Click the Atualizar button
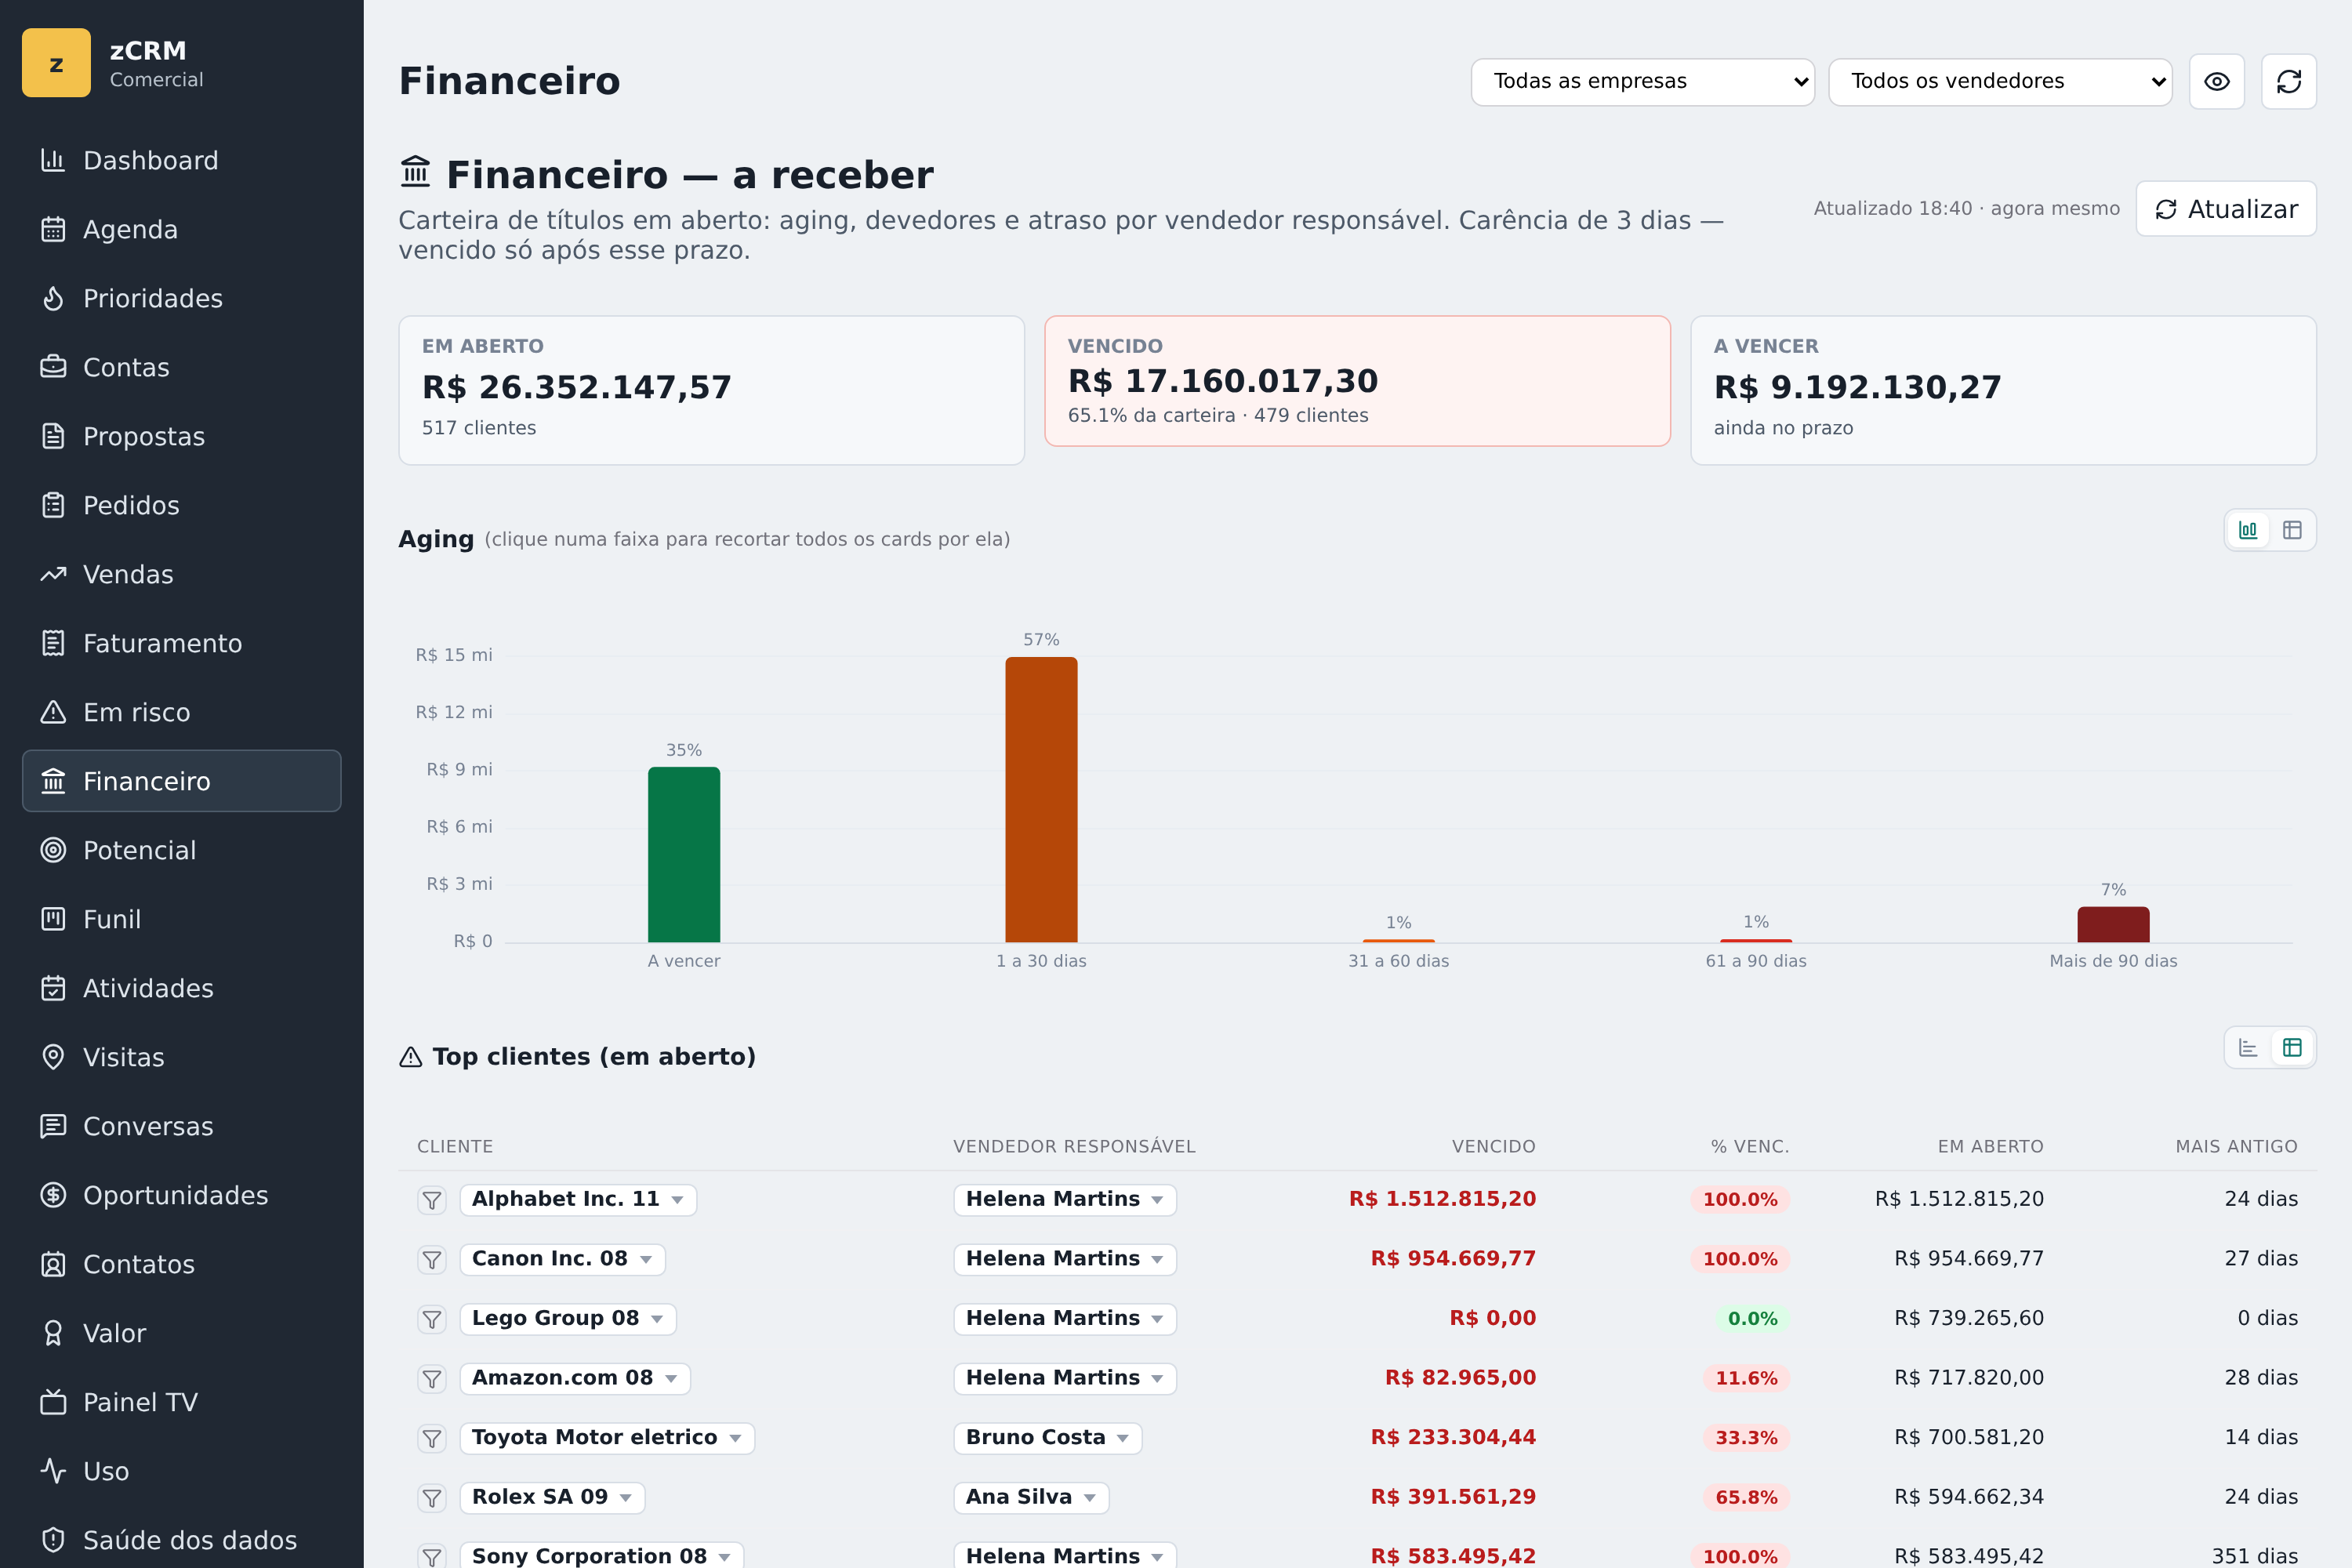 (x=2225, y=209)
